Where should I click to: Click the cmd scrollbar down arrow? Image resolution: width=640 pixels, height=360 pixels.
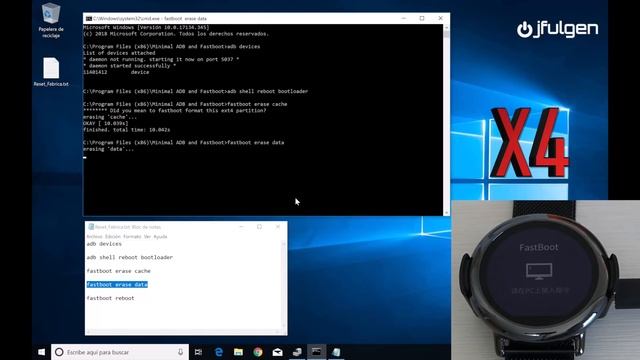click(446, 213)
